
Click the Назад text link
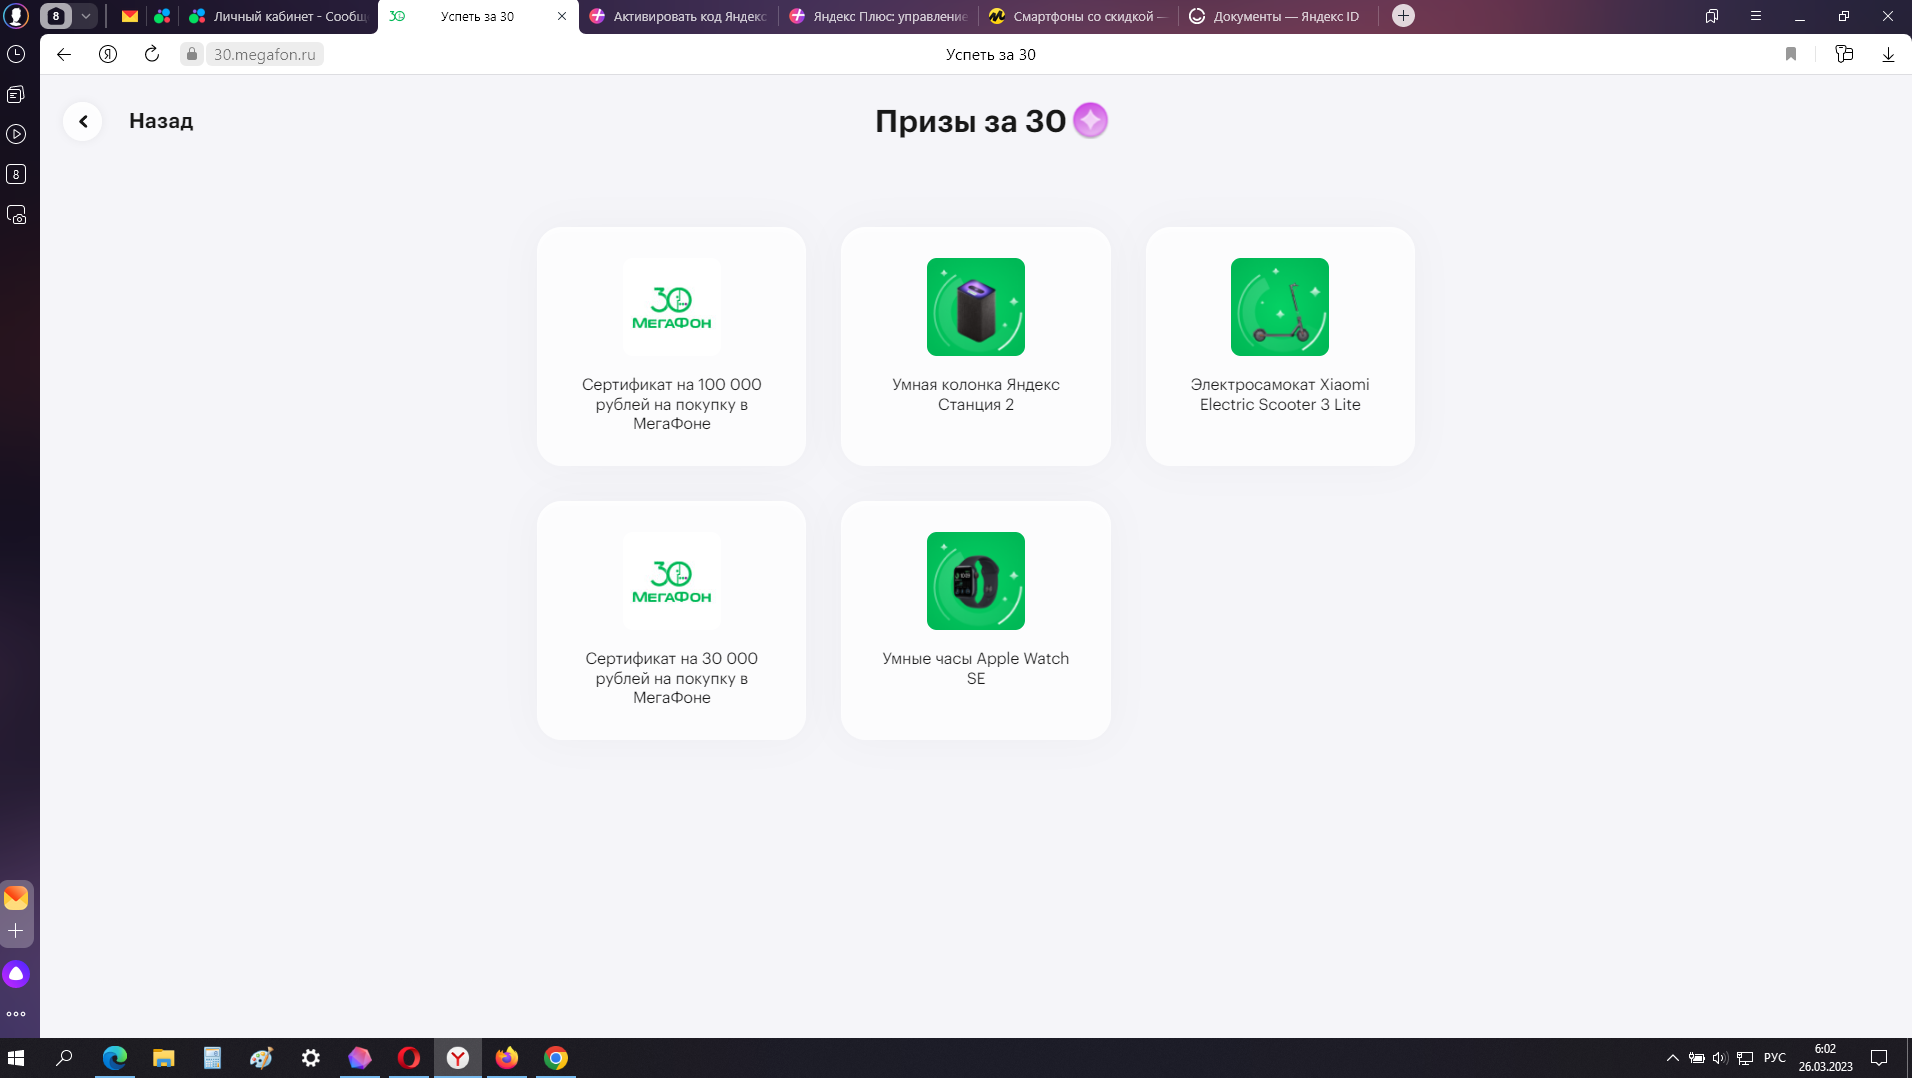click(161, 121)
